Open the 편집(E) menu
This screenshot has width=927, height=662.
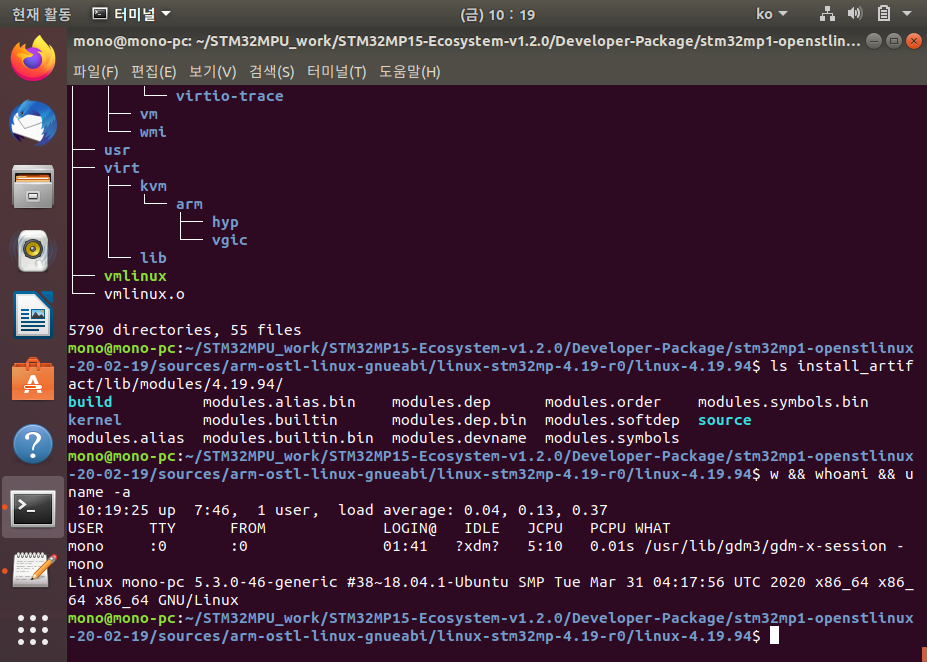tap(153, 72)
